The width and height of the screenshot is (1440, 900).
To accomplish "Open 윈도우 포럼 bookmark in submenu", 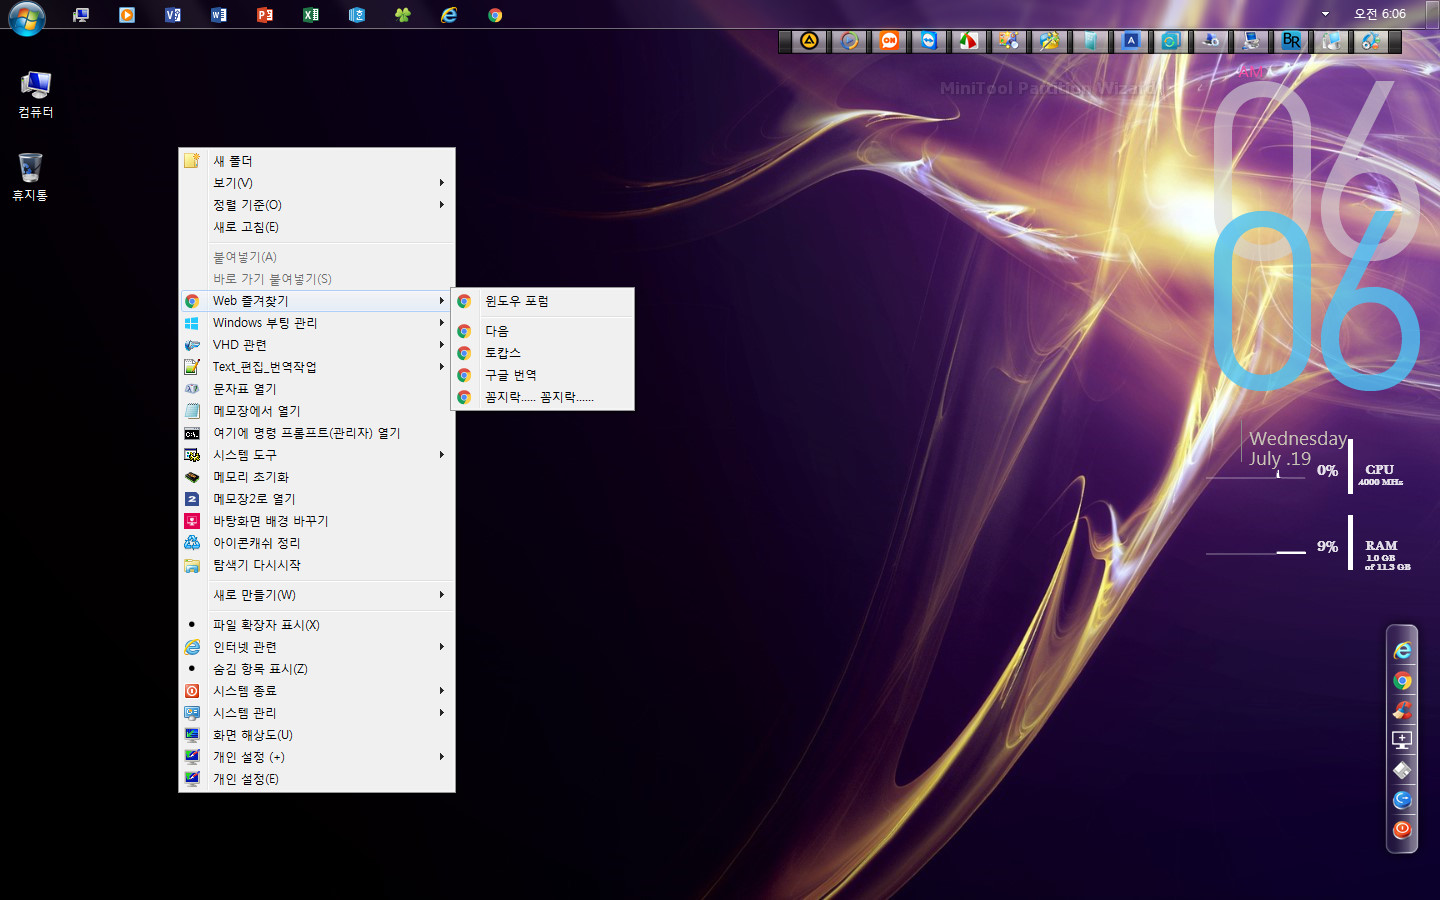I will tap(543, 301).
